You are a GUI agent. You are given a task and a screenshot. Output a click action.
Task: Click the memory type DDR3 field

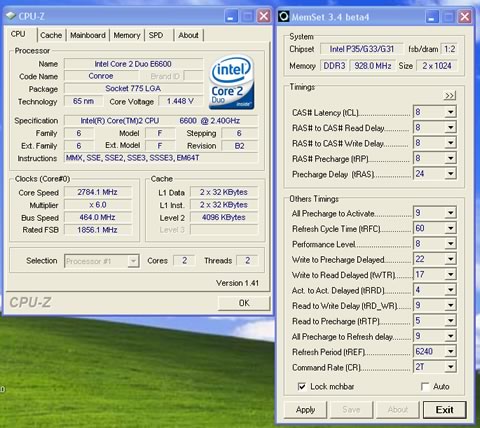coord(334,66)
